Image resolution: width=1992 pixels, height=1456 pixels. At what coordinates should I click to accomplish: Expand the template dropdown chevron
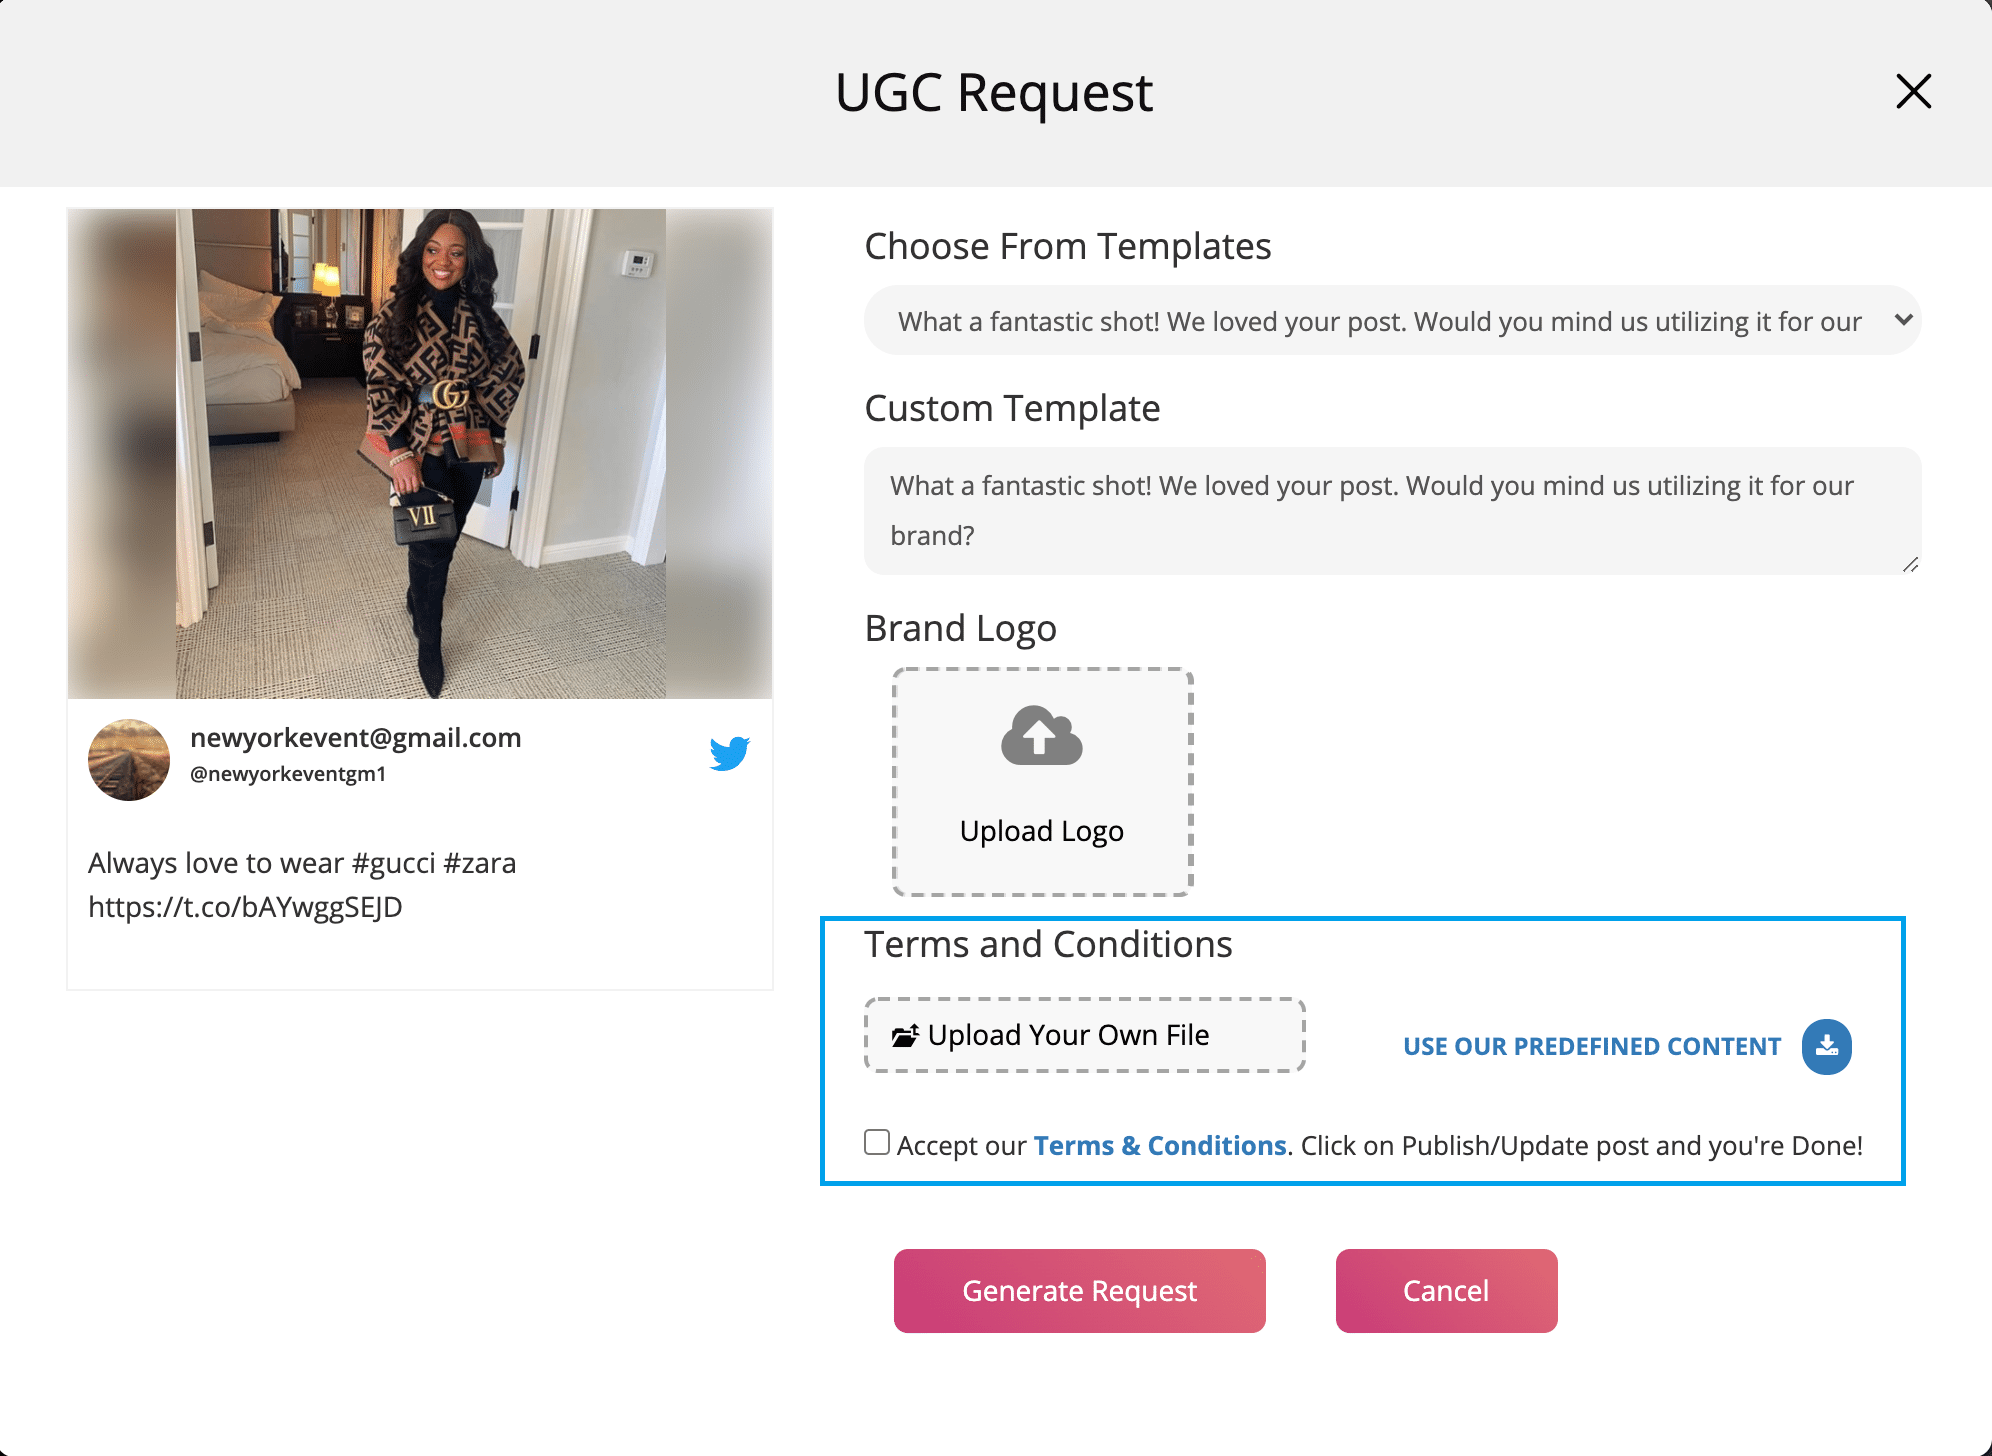[x=1903, y=320]
